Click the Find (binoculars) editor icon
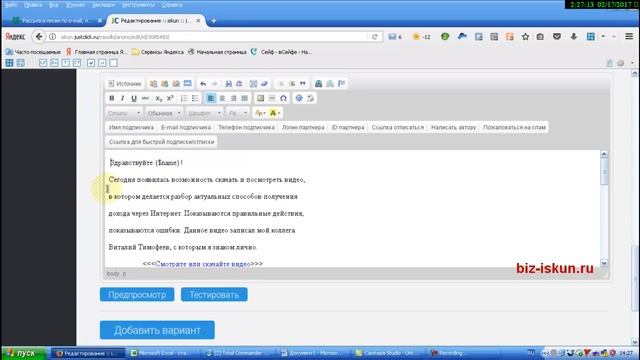 (x=229, y=84)
